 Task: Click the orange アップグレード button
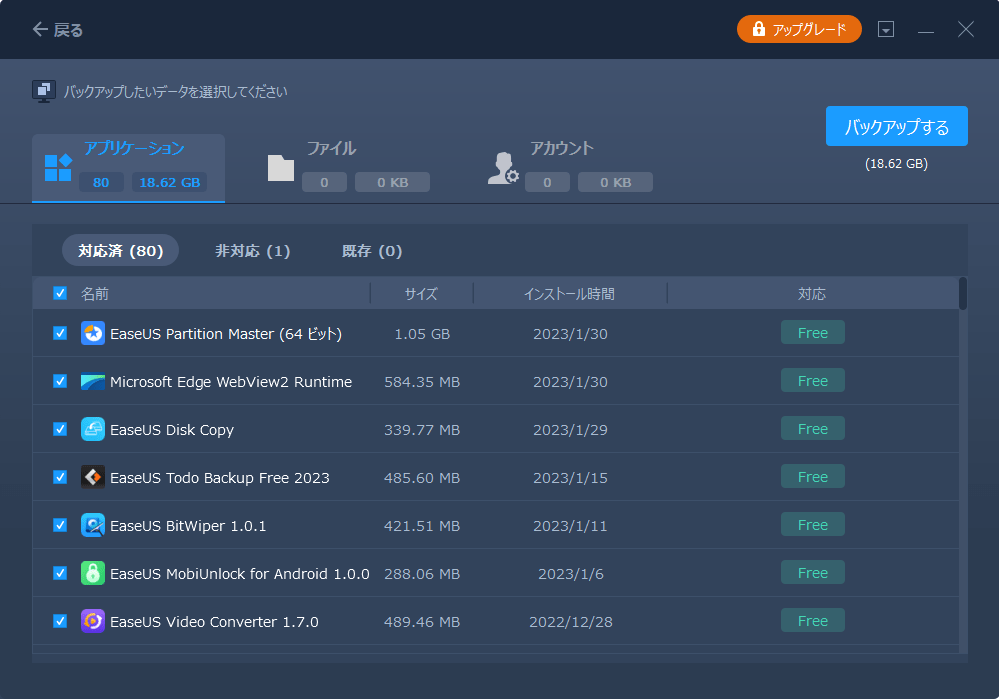[799, 29]
